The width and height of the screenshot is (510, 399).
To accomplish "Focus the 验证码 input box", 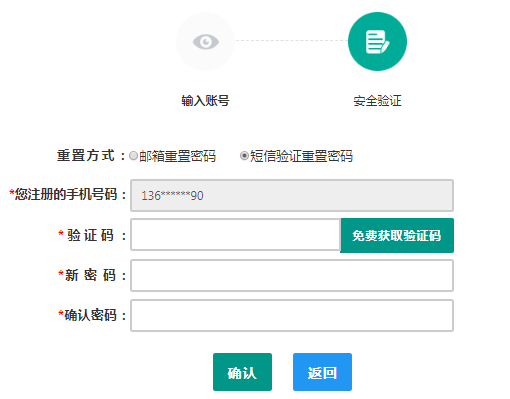I will [x=235, y=235].
